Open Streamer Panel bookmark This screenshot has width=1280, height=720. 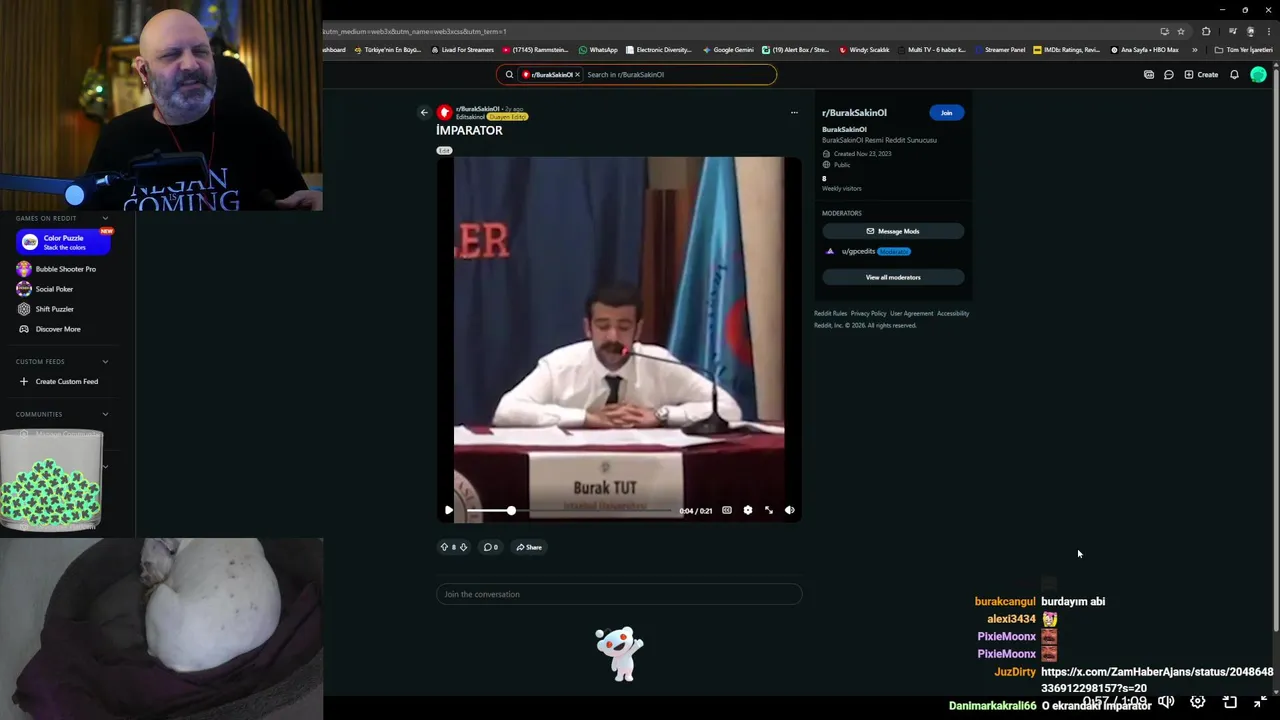(x=1000, y=49)
